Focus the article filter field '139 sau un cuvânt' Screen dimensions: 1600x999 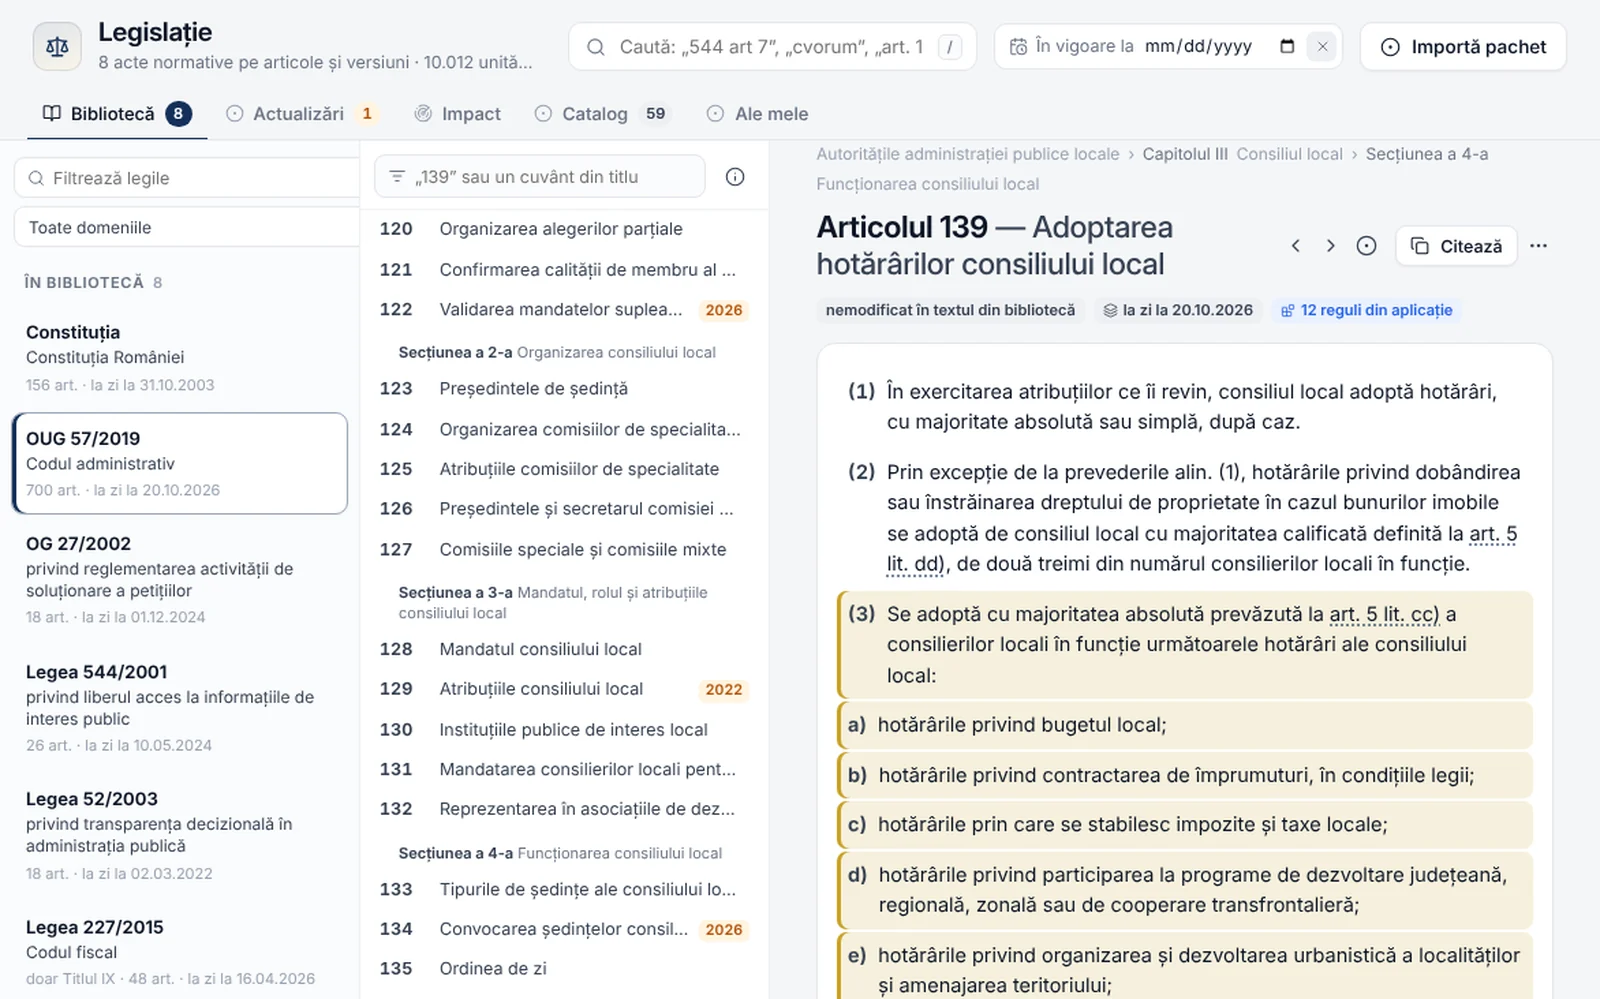[540, 177]
